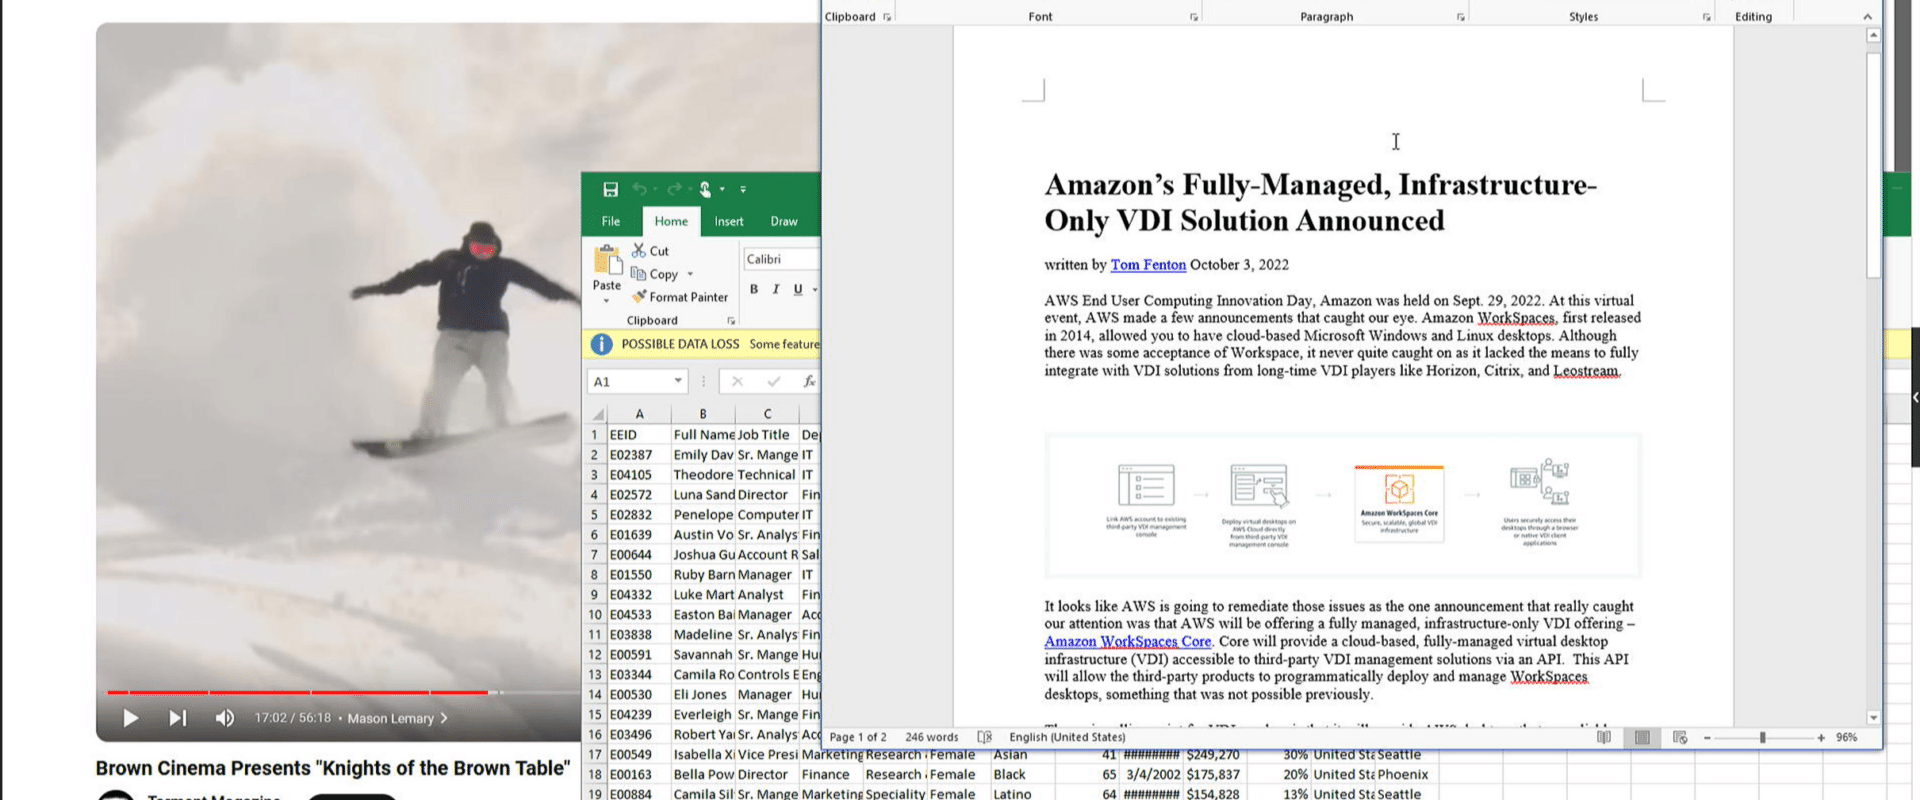This screenshot has height=800, width=1920.
Task: Select row 10 header in Excel
Action: click(x=596, y=615)
